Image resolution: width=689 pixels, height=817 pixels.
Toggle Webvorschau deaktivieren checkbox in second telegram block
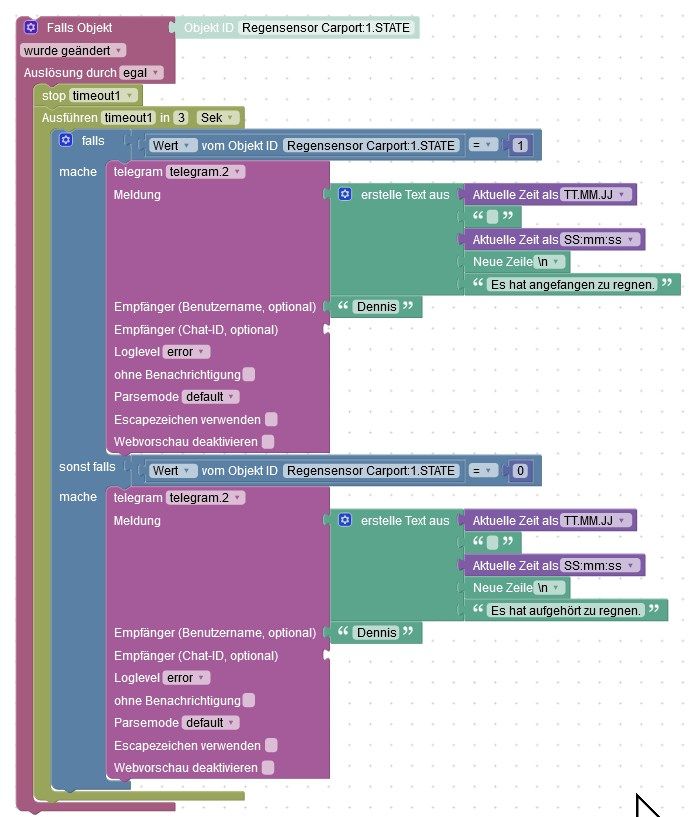point(268,768)
